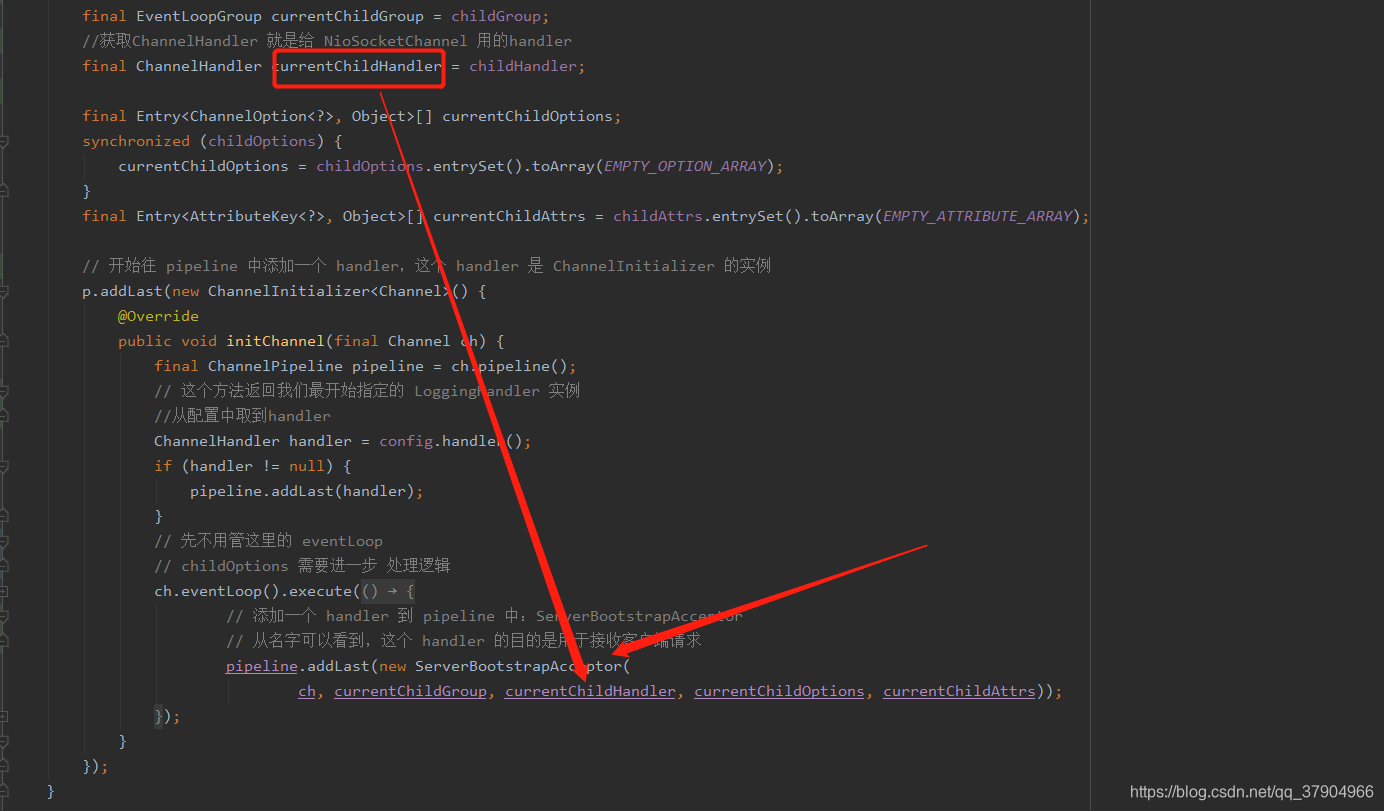Click 'childGroup' at the end of the first line
Screen dimensions: 1384x811
click(x=498, y=16)
